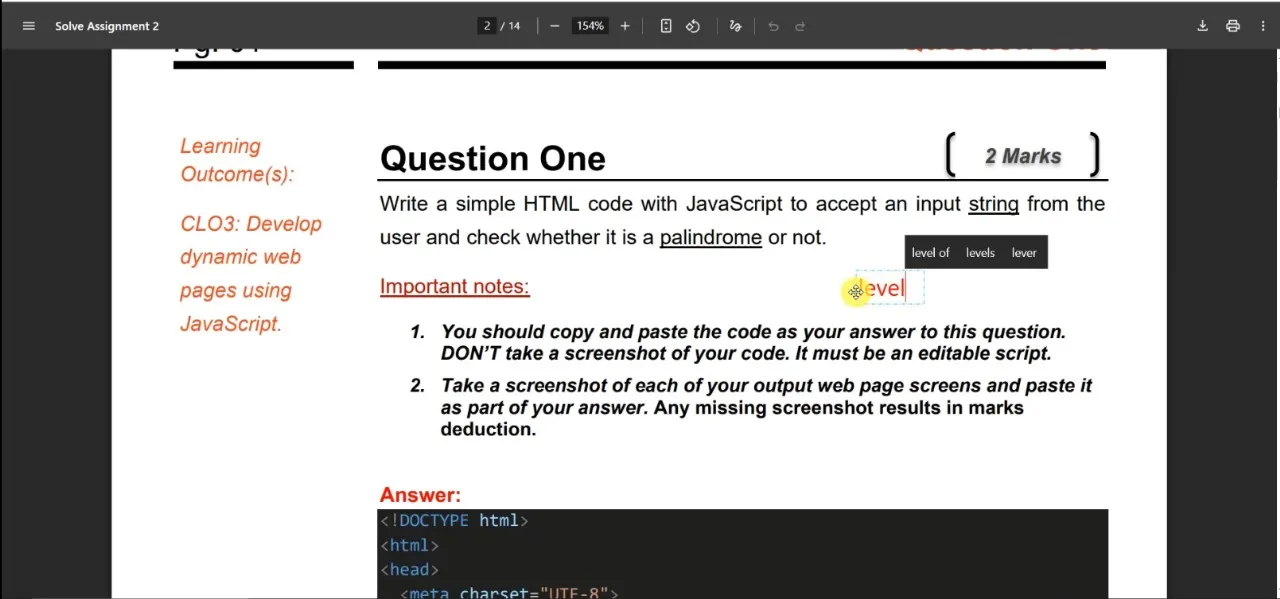
Task: Click the underlined "string" link
Action: (993, 203)
